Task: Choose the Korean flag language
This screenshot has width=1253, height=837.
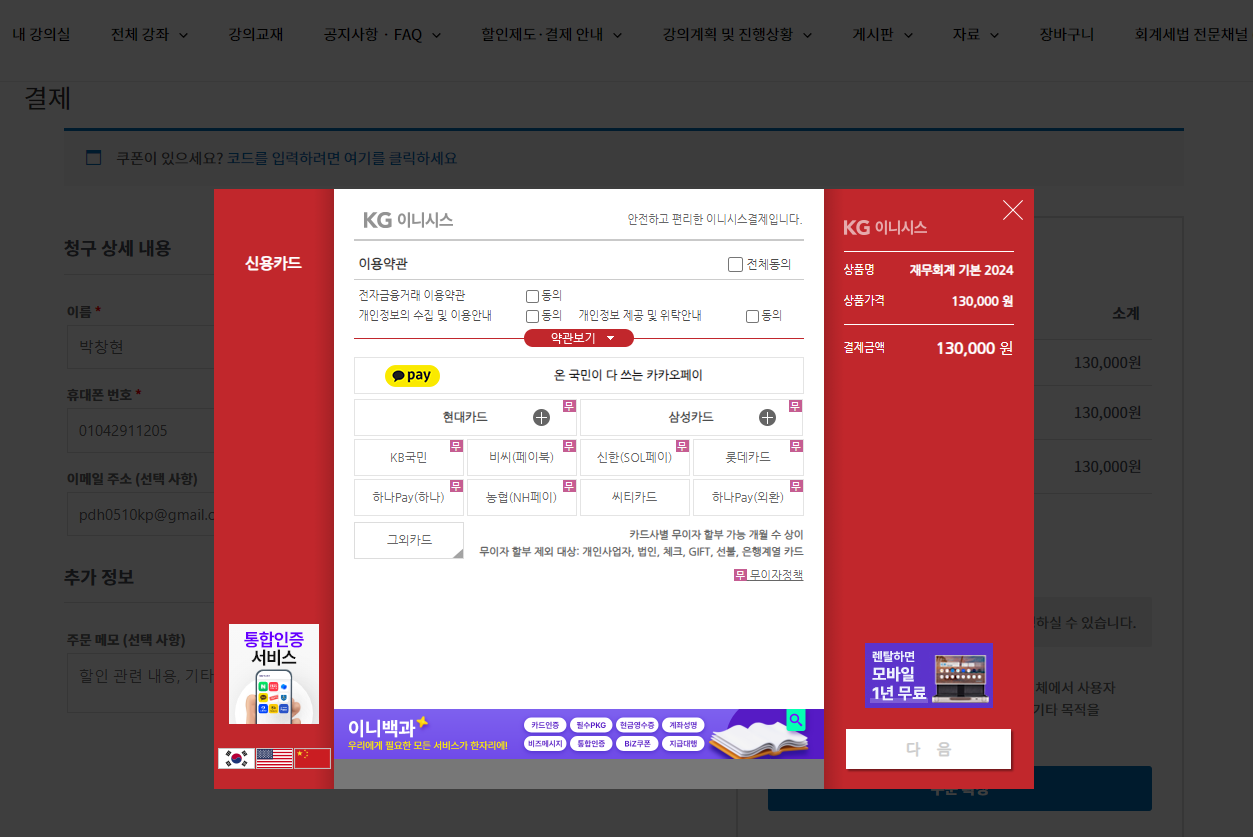Action: point(236,758)
